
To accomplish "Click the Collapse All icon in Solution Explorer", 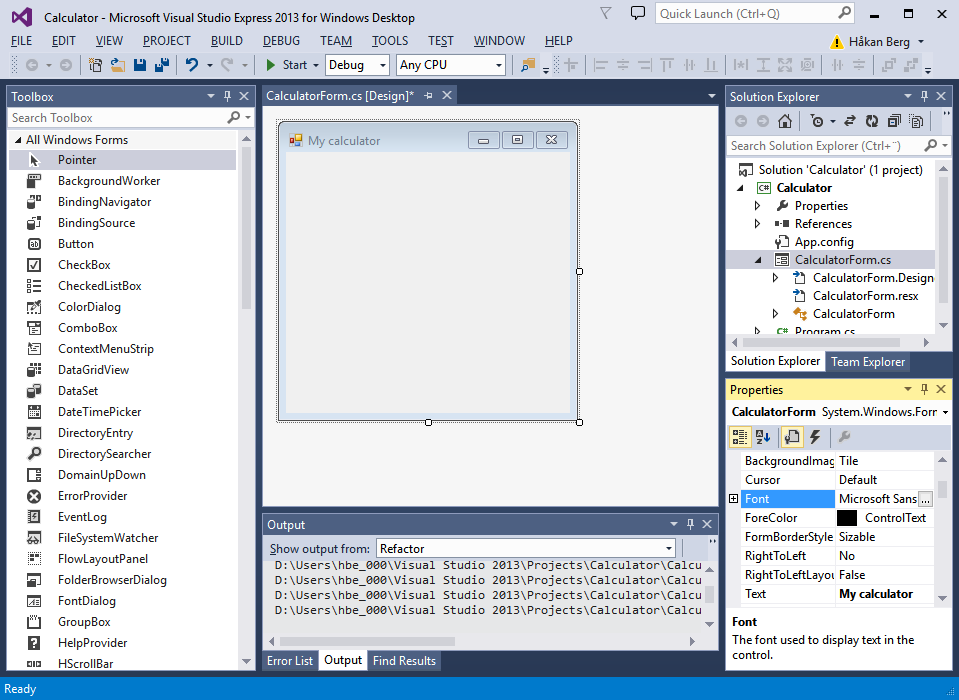I will 894,121.
